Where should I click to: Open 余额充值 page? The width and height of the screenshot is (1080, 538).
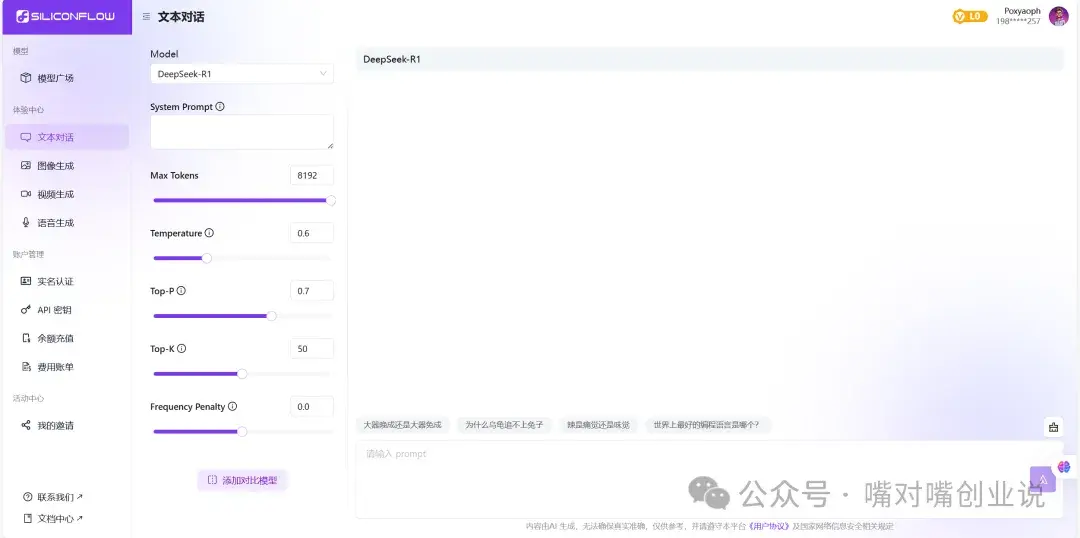[x=67, y=338]
